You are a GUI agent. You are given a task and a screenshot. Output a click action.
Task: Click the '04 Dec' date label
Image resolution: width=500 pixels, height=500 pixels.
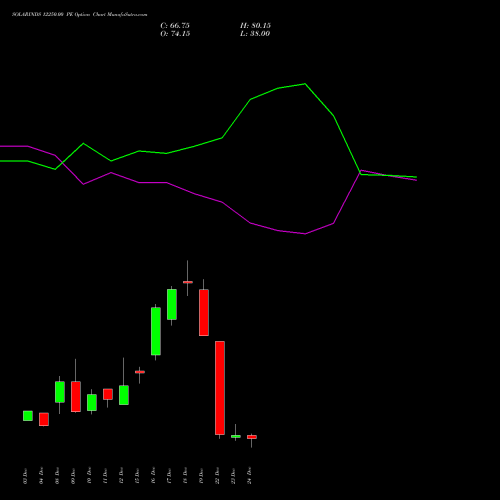point(41,476)
